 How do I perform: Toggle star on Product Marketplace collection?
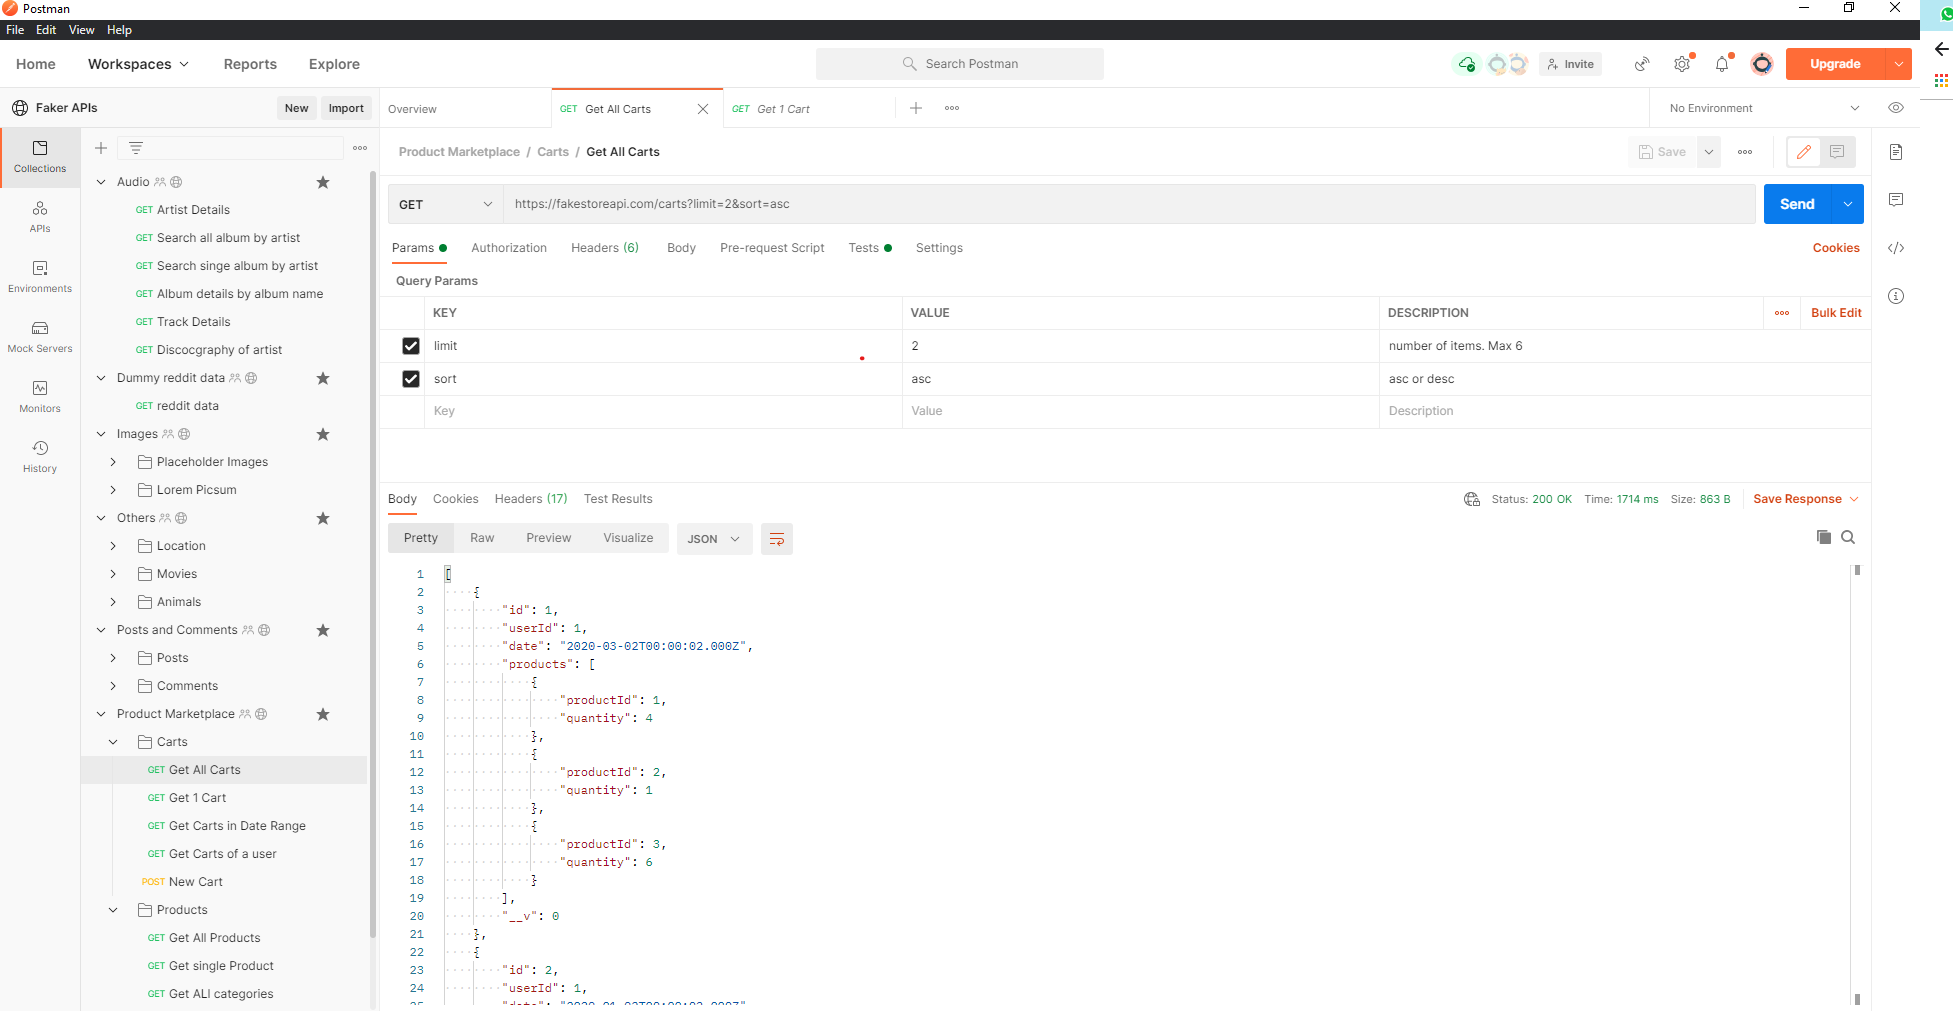tap(323, 714)
